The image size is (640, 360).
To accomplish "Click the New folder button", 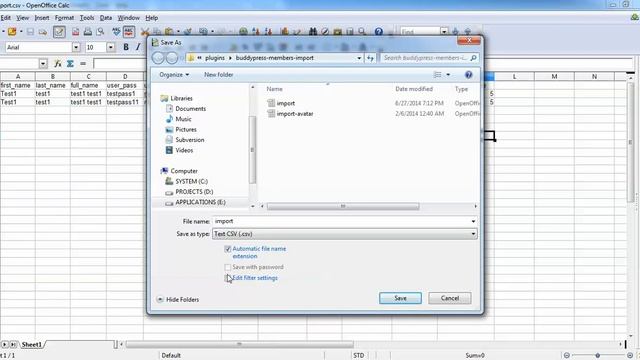I will point(219,75).
